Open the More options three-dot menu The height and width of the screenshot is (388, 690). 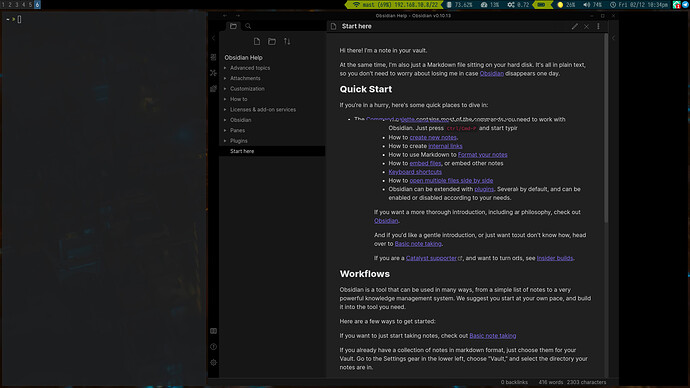click(598, 26)
